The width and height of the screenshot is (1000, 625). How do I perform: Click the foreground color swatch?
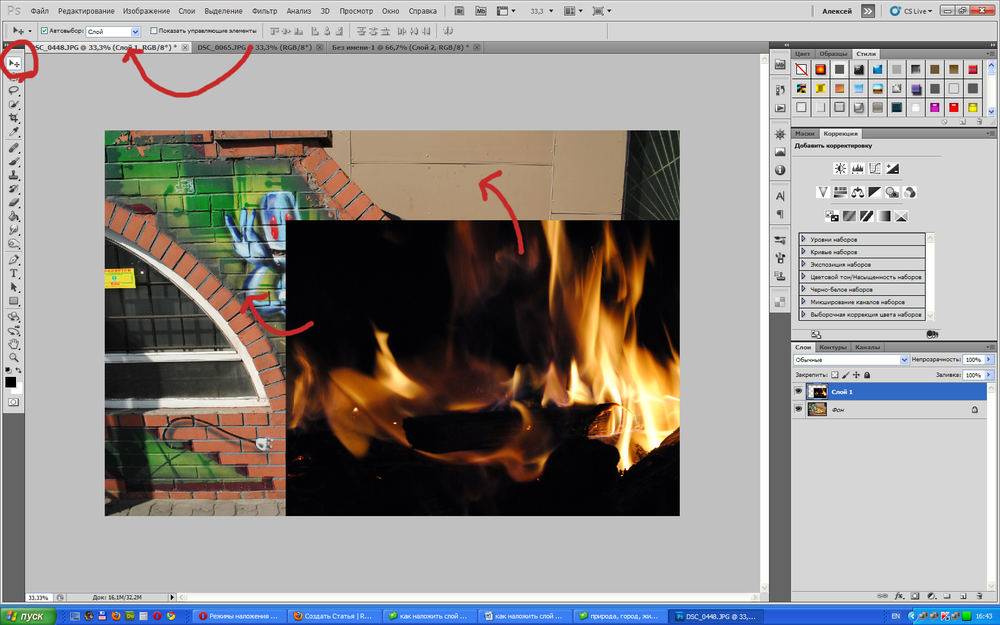point(10,381)
